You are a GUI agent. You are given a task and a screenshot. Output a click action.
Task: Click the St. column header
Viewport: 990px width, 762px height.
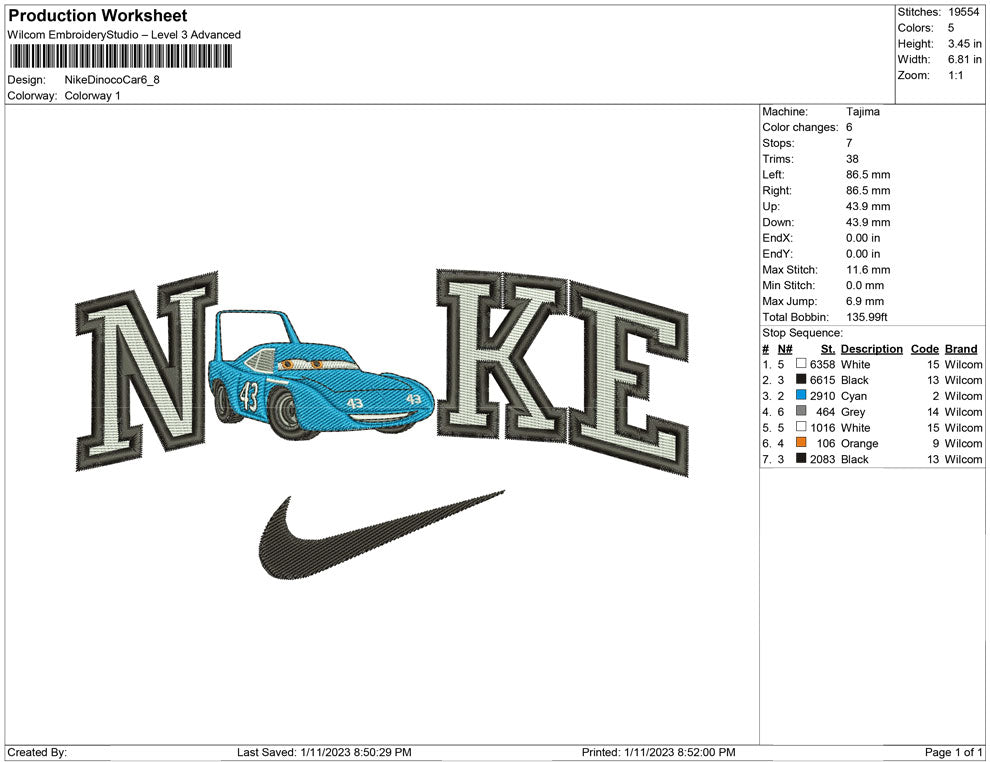pyautogui.click(x=827, y=349)
